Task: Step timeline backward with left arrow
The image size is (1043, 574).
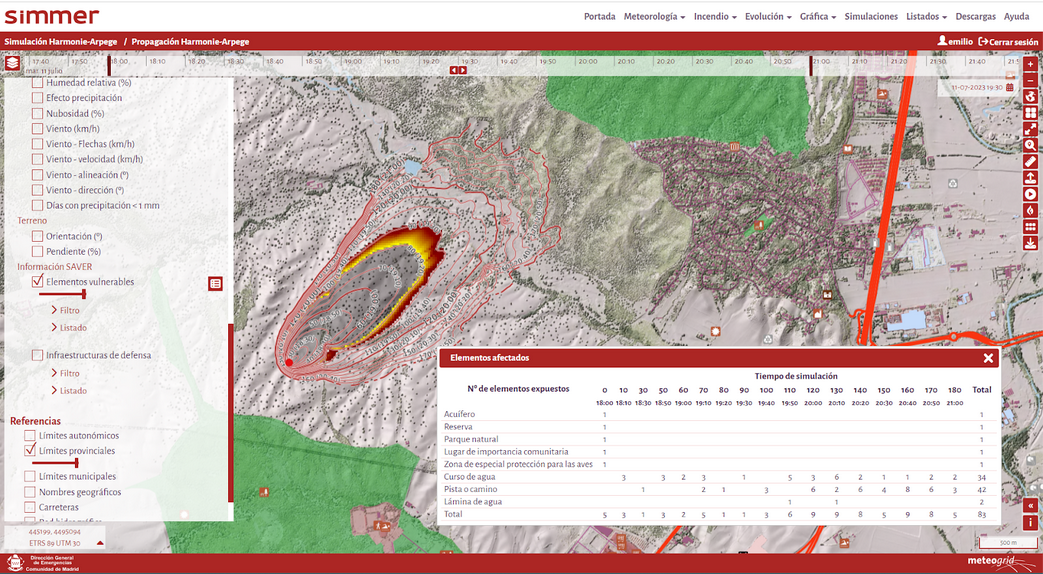Action: 454,70
